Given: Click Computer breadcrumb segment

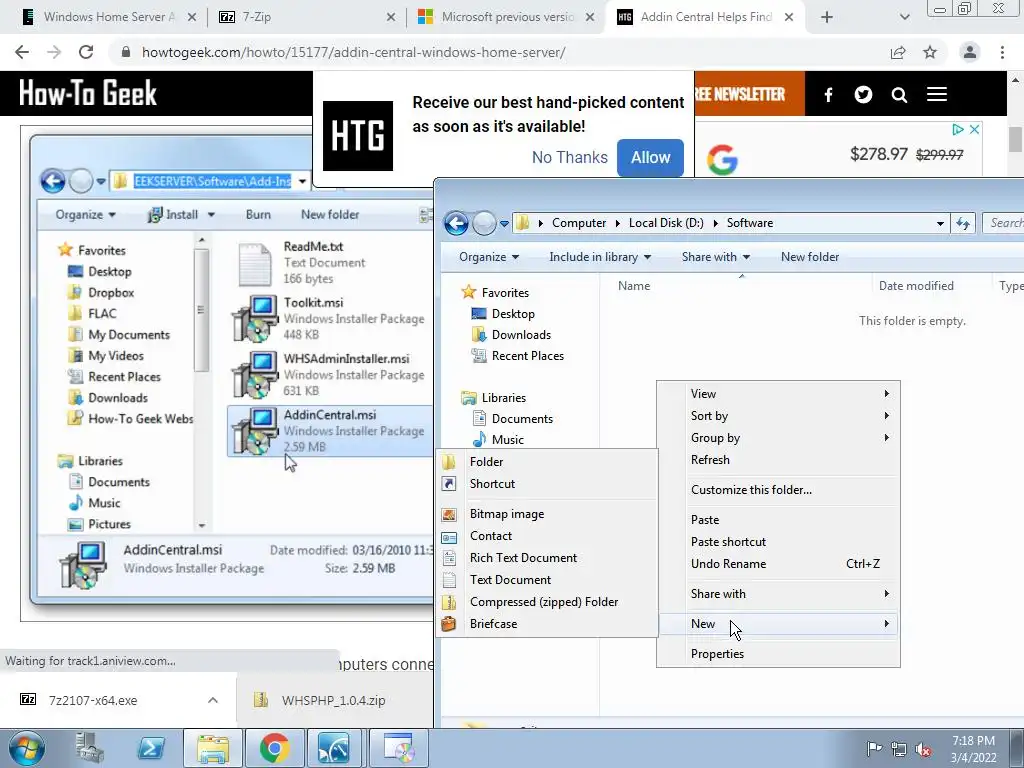Looking at the screenshot, I should click(x=579, y=223).
